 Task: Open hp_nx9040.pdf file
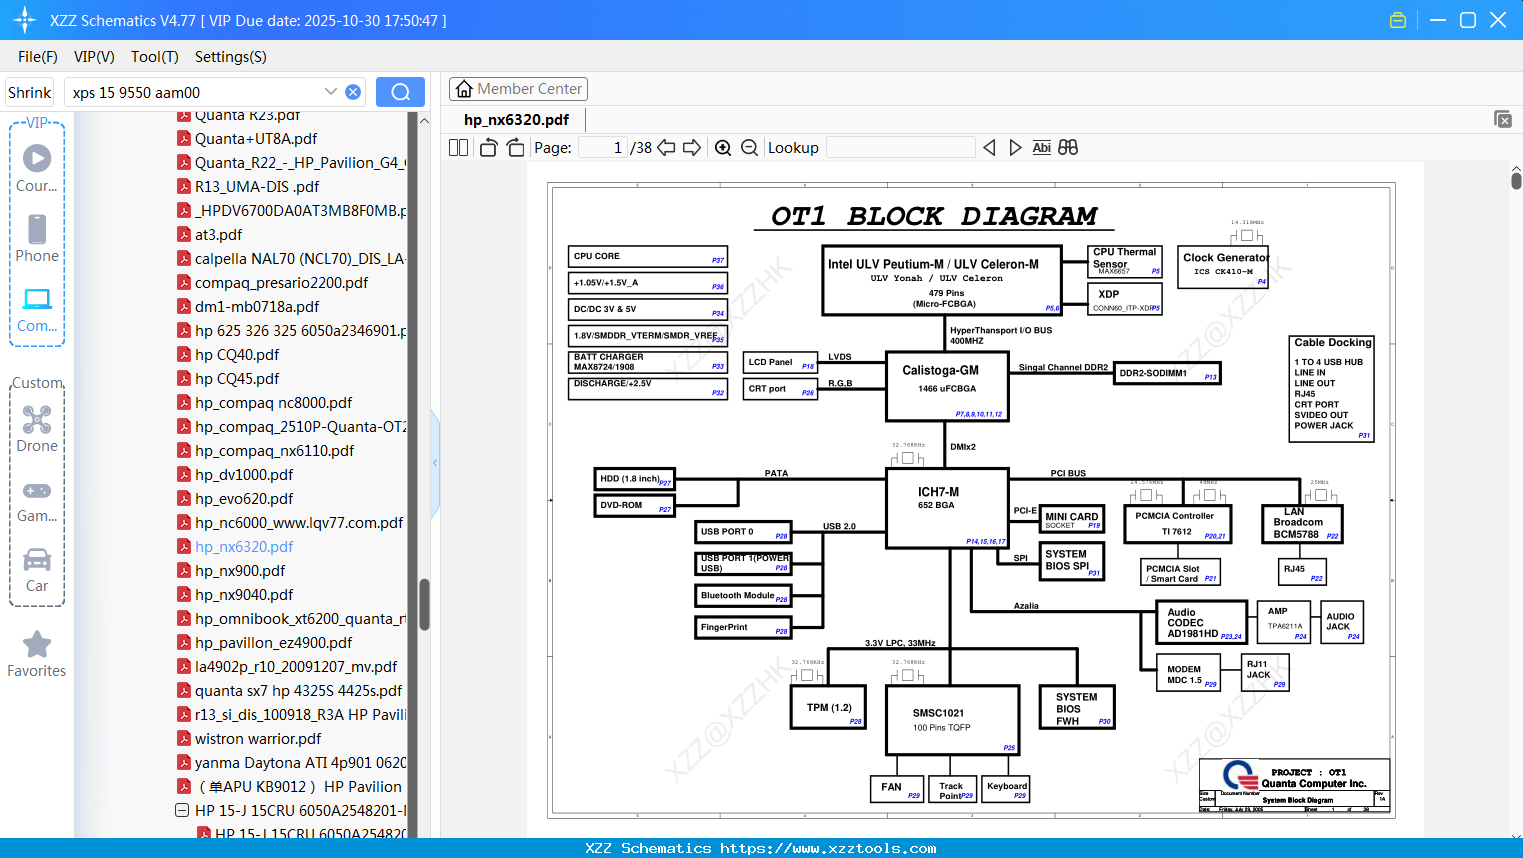[x=244, y=595]
